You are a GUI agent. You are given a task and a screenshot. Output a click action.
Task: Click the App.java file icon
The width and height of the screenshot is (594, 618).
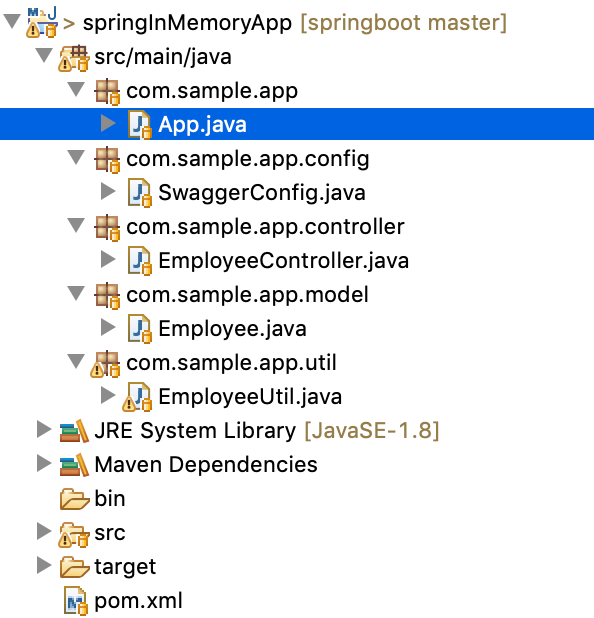[x=140, y=125]
